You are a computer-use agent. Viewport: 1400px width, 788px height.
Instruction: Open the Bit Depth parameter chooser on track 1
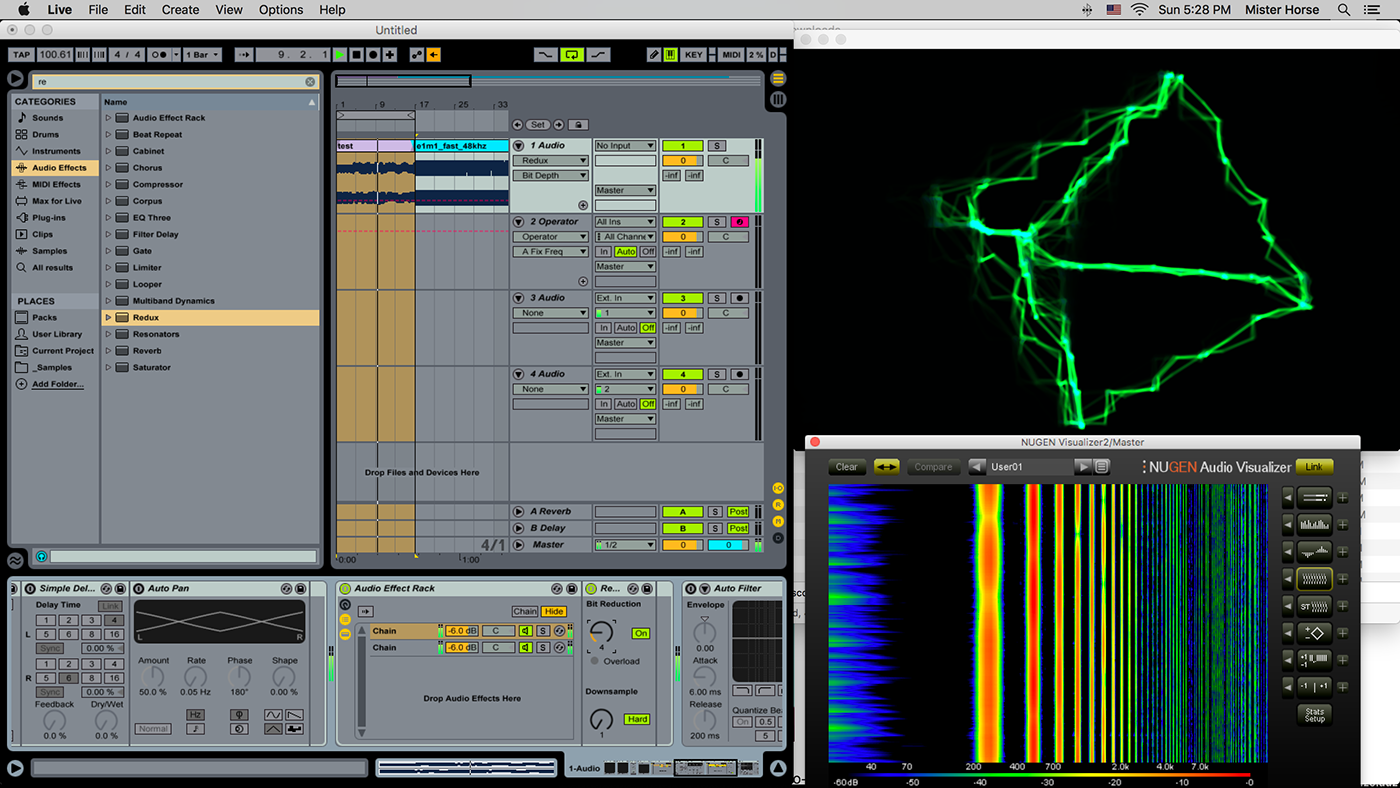[550, 175]
